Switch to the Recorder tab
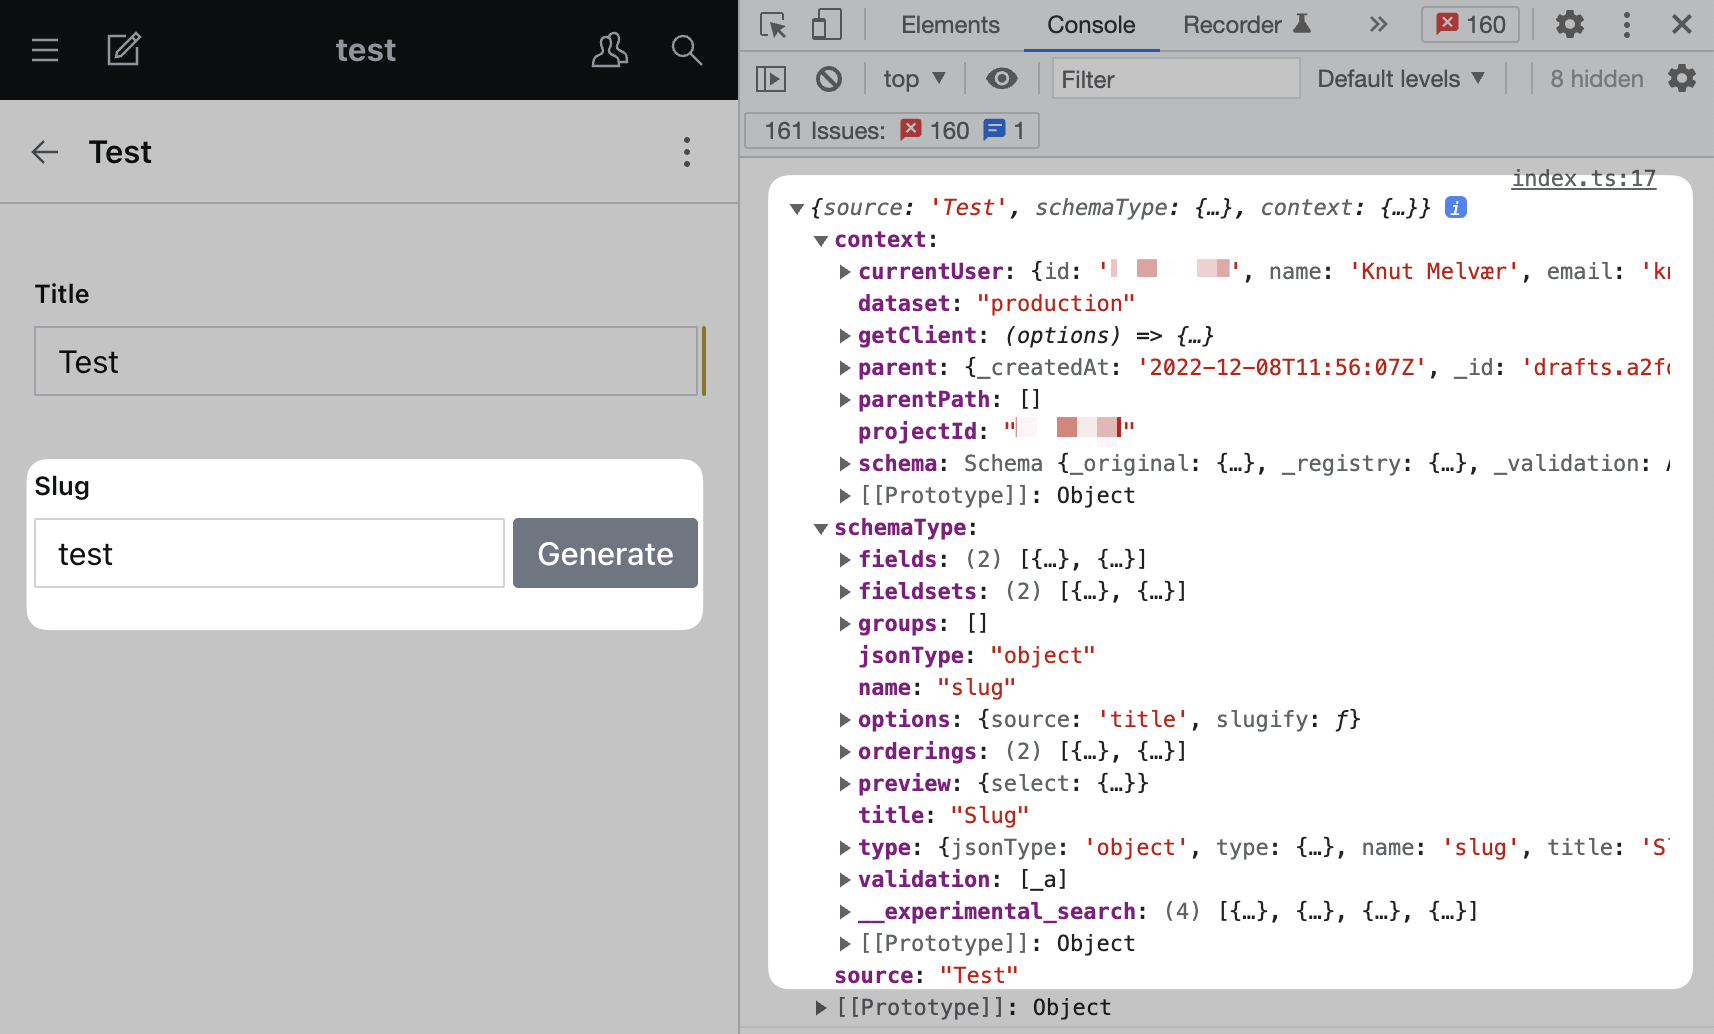Viewport: 1714px width, 1034px height. tap(1246, 25)
